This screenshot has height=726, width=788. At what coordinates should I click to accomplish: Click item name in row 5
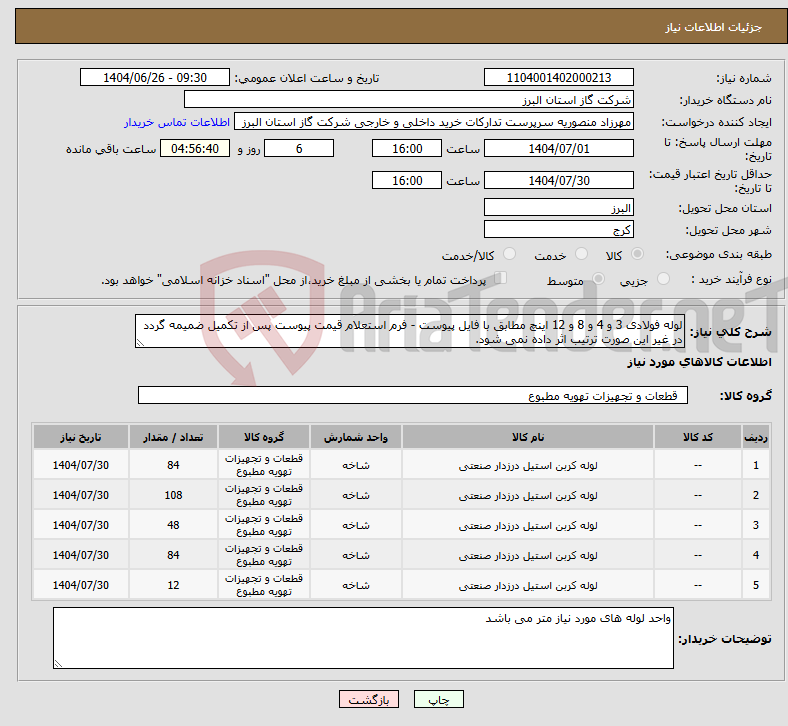pos(528,586)
